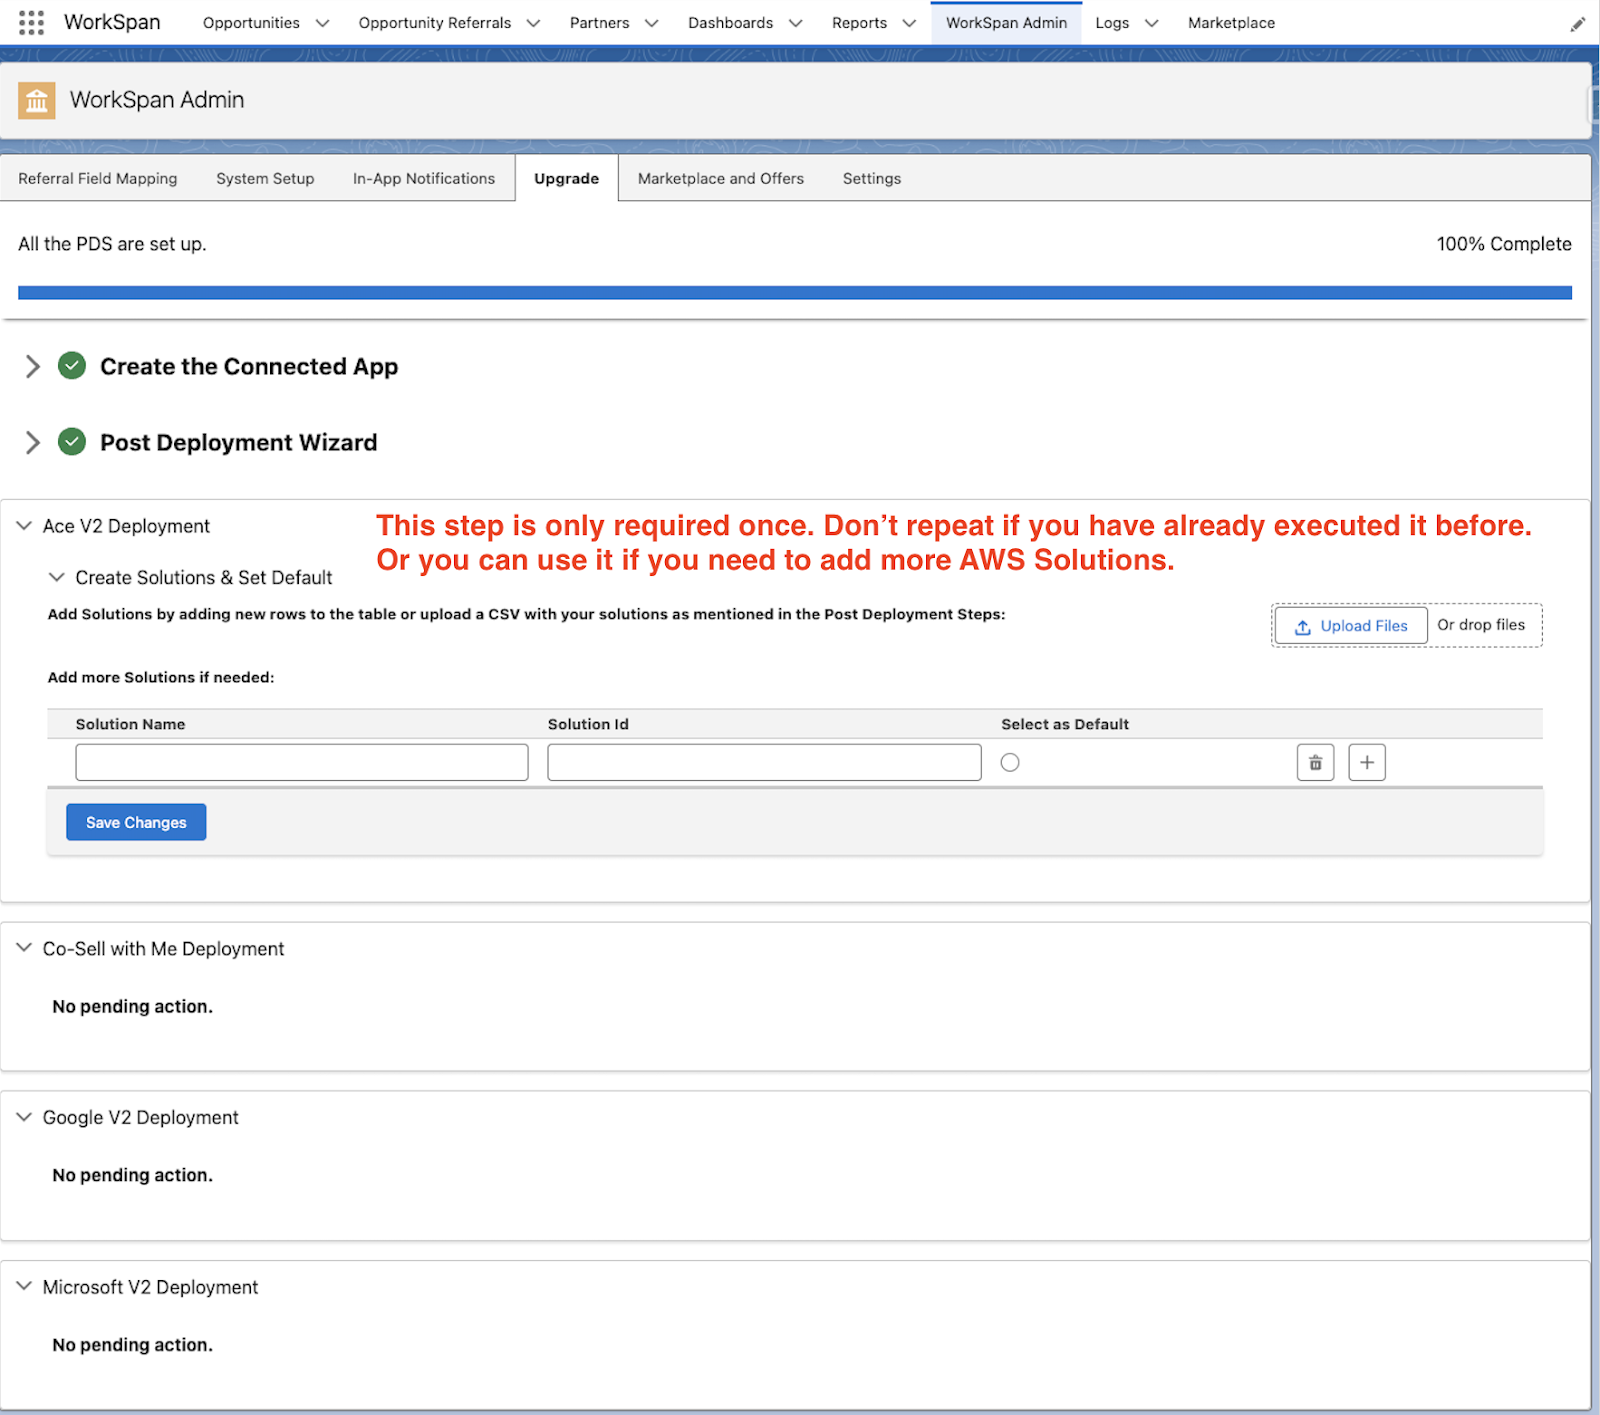The image size is (1600, 1415).
Task: Click the All the PDS are set up text
Action: coord(112,244)
